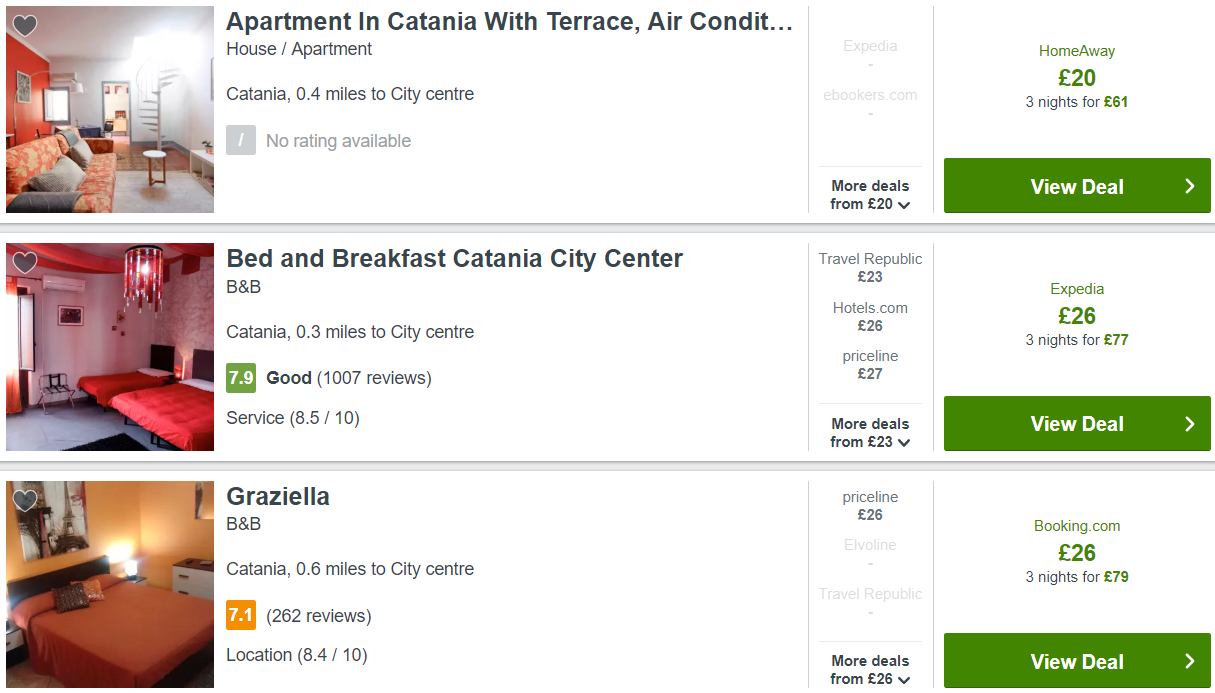This screenshot has width=1215, height=693.
Task: Expand More deals from £26
Action: pyautogui.click(x=870, y=670)
